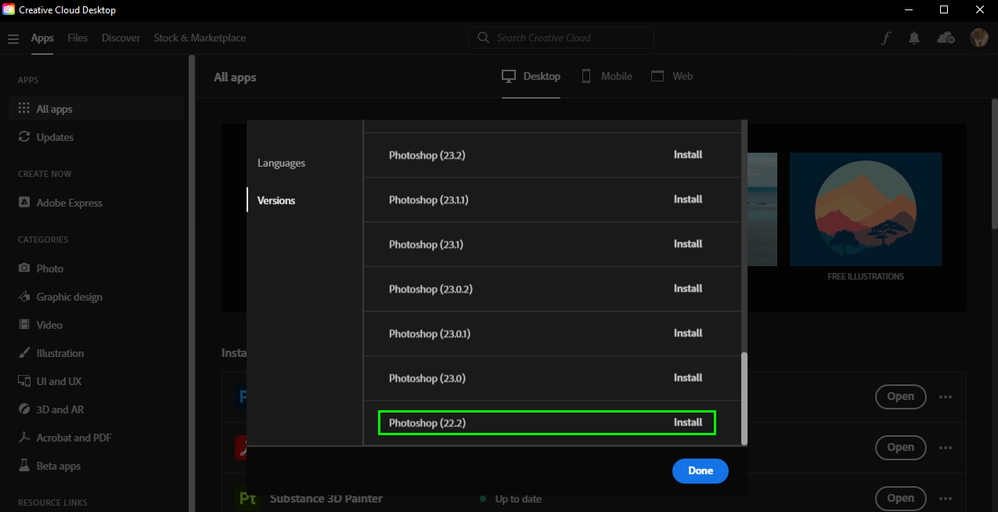
Task: Select All apps in sidebar
Action: tap(54, 109)
